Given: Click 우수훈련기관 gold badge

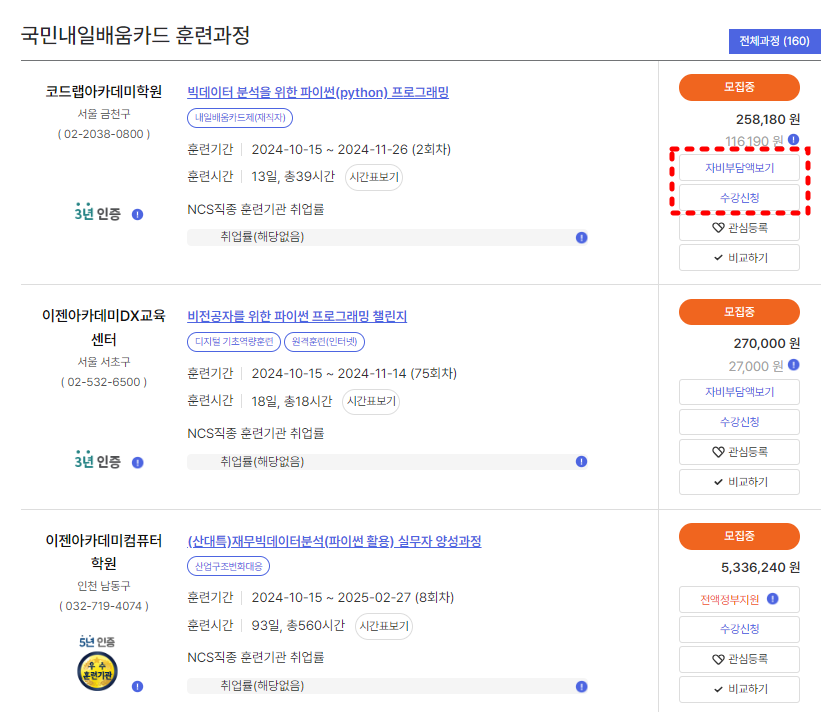Looking at the screenshot, I should [97, 672].
